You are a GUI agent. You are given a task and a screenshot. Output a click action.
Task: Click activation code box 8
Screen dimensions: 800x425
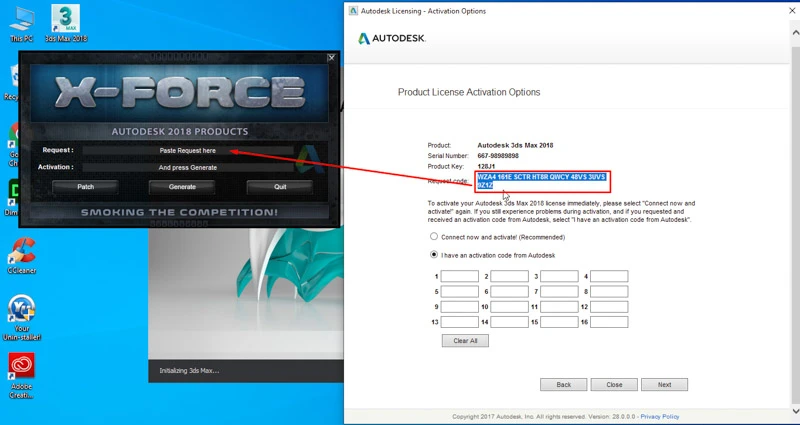609,292
